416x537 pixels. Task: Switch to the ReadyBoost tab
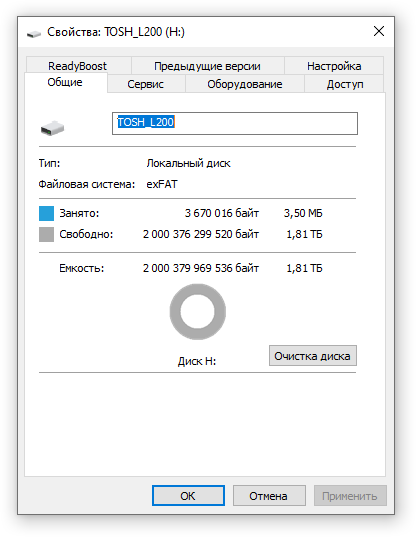tap(78, 65)
